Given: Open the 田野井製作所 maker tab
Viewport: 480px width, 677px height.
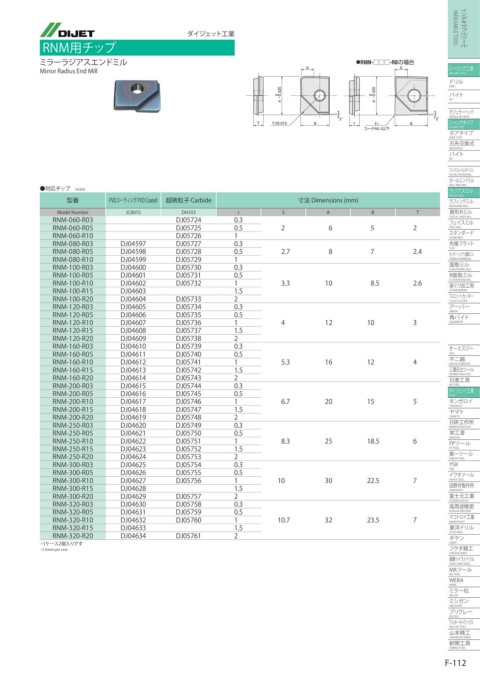Looking at the screenshot, I should click(x=464, y=487).
